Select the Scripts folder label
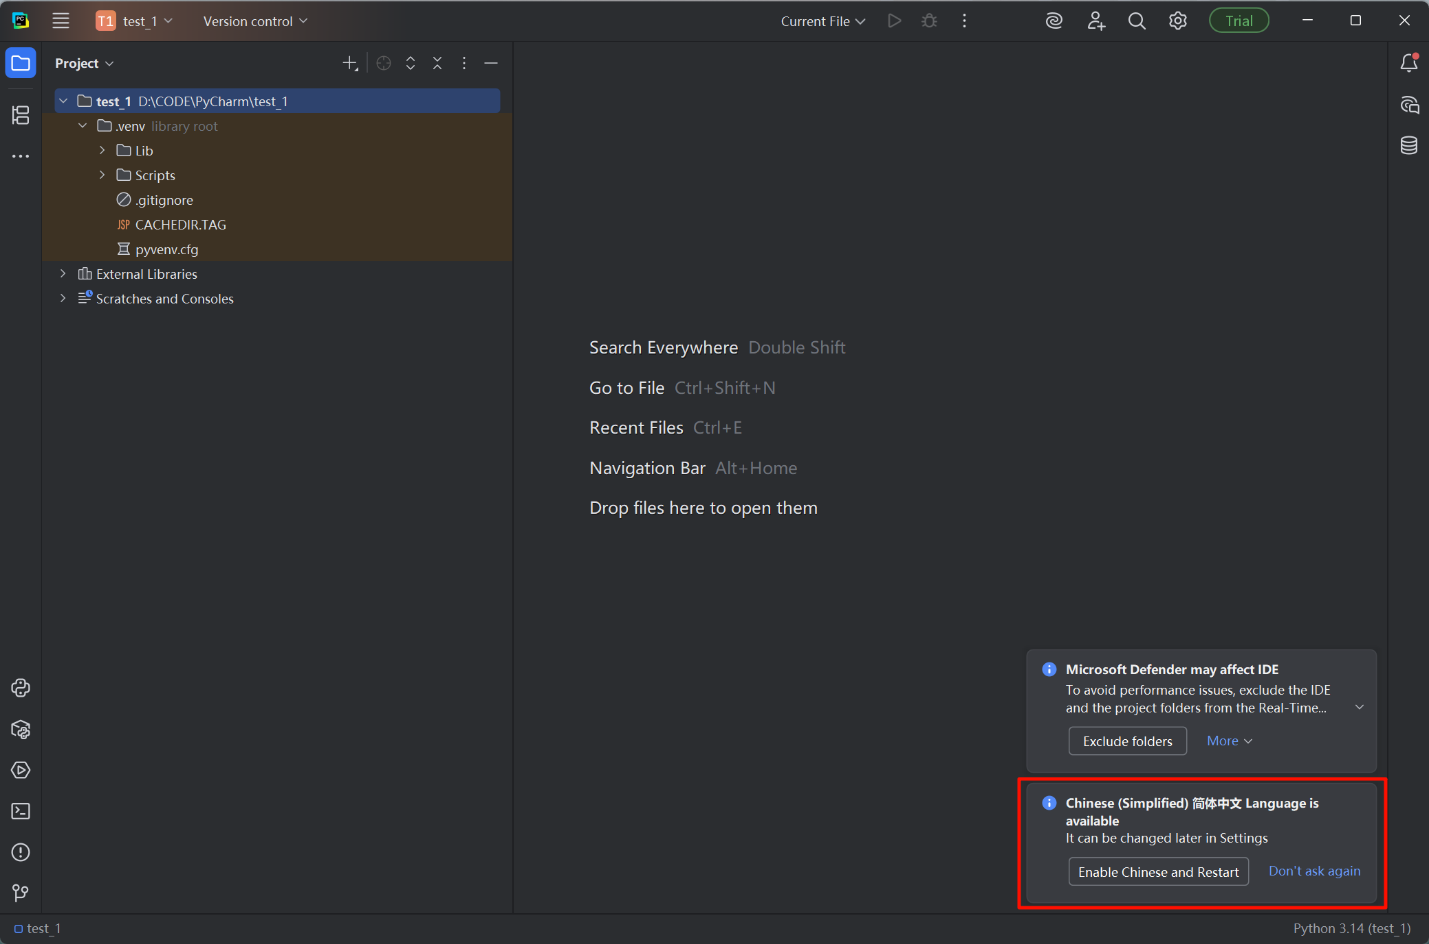This screenshot has height=944, width=1429. click(155, 175)
